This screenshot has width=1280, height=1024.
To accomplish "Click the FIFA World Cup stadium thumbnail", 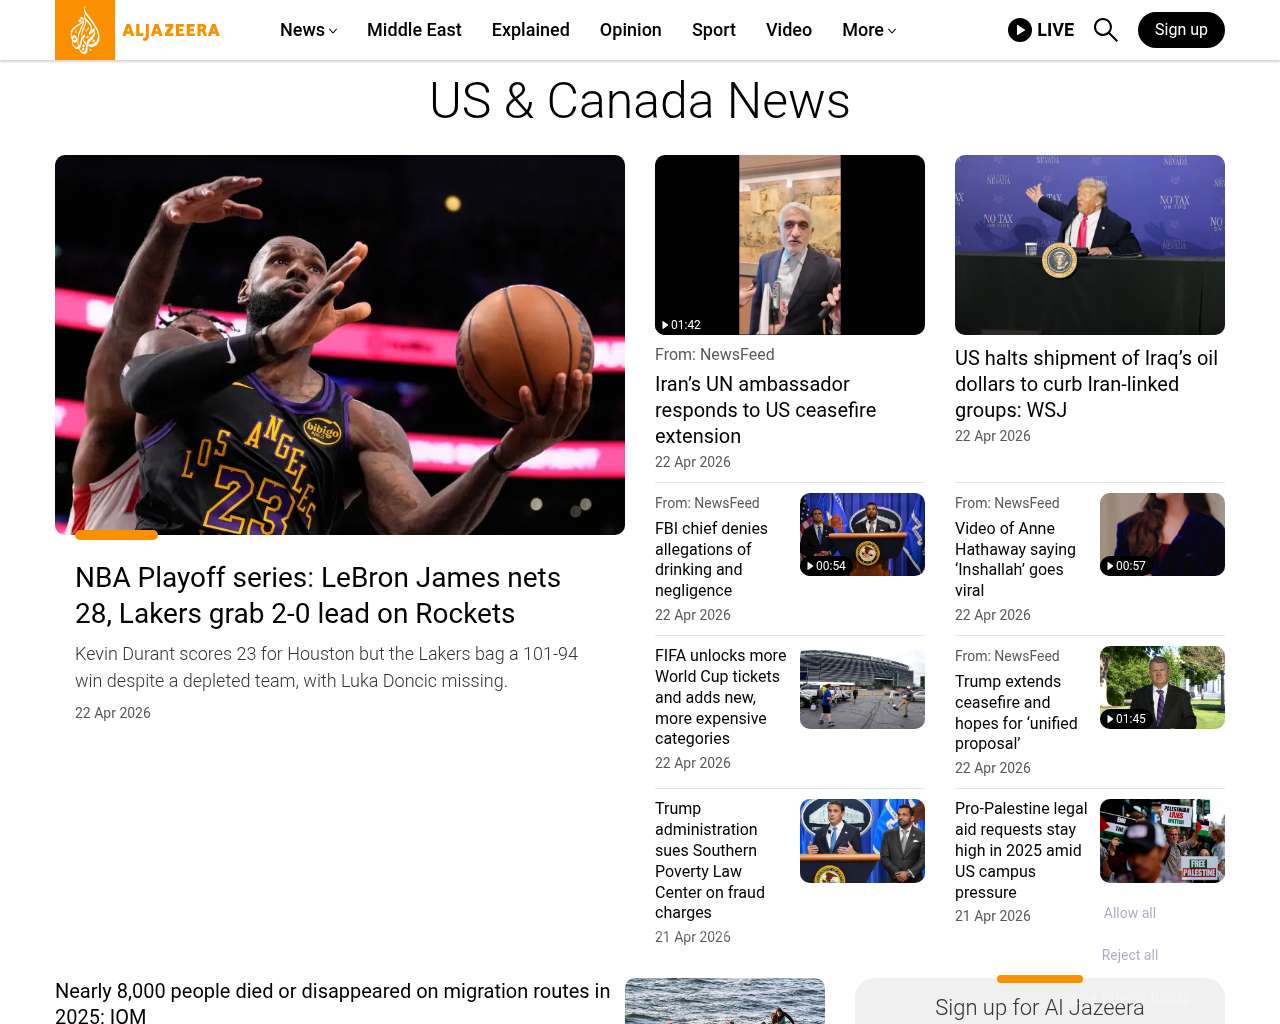I will pos(861,688).
